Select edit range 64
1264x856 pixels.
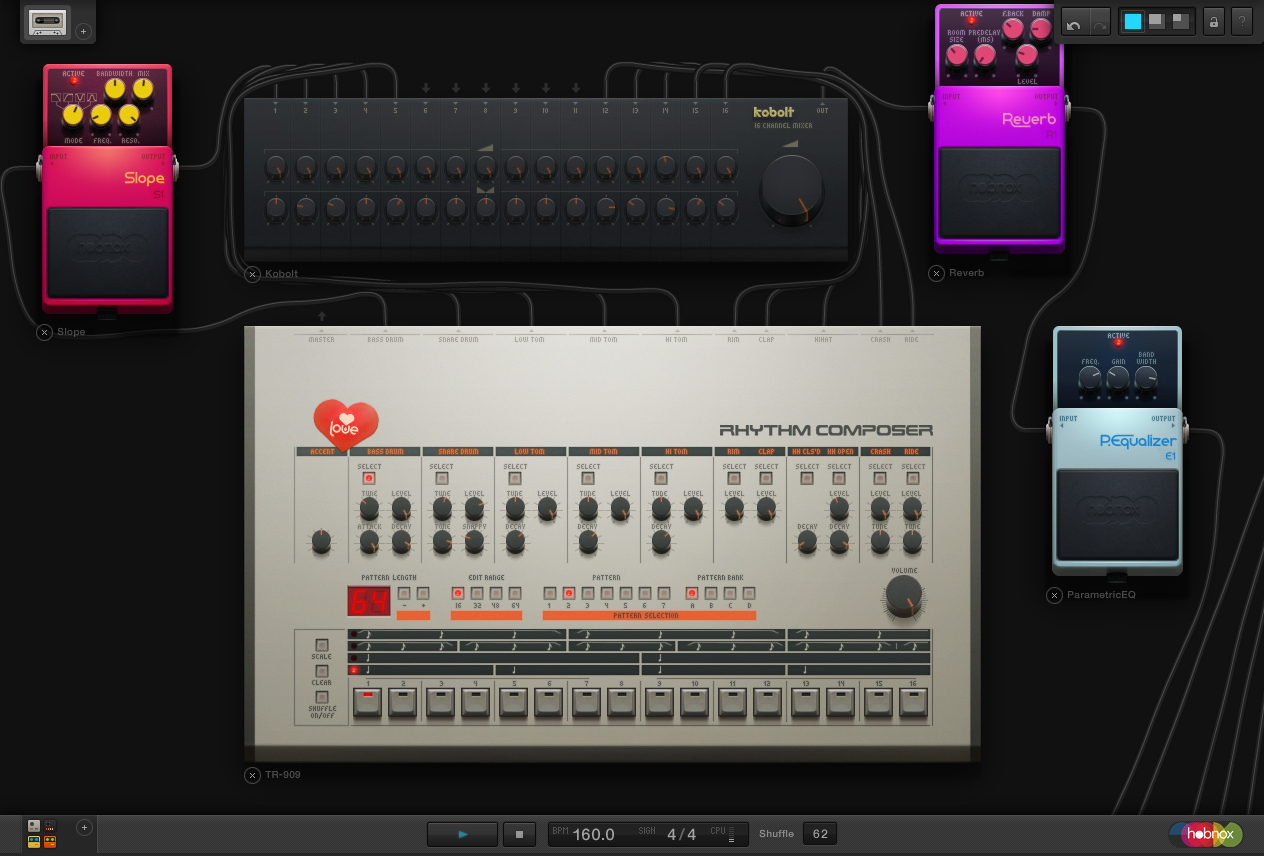515,593
